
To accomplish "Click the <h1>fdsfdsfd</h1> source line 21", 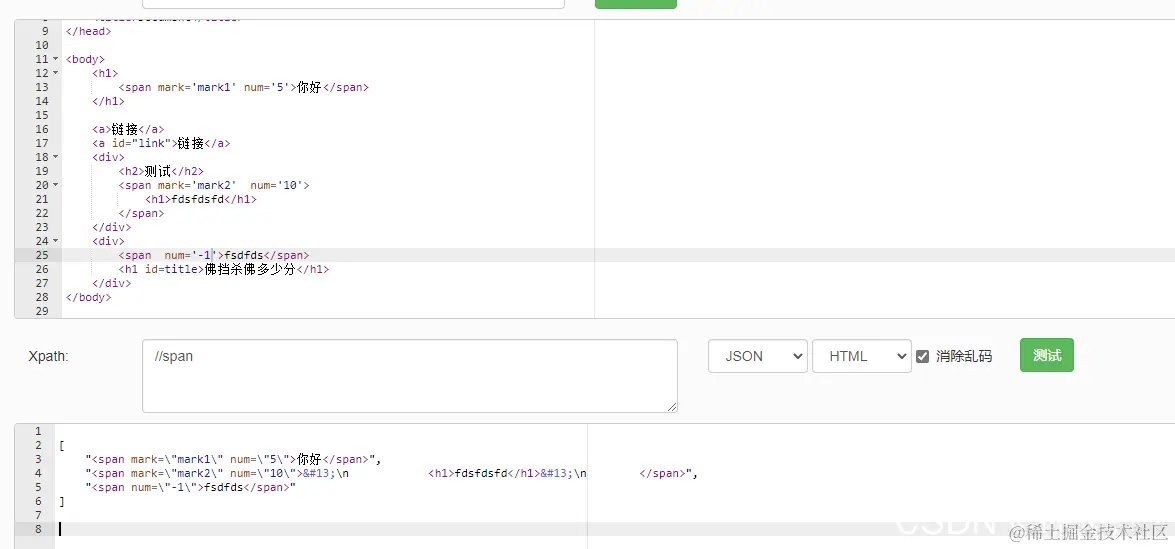I will click(x=201, y=199).
